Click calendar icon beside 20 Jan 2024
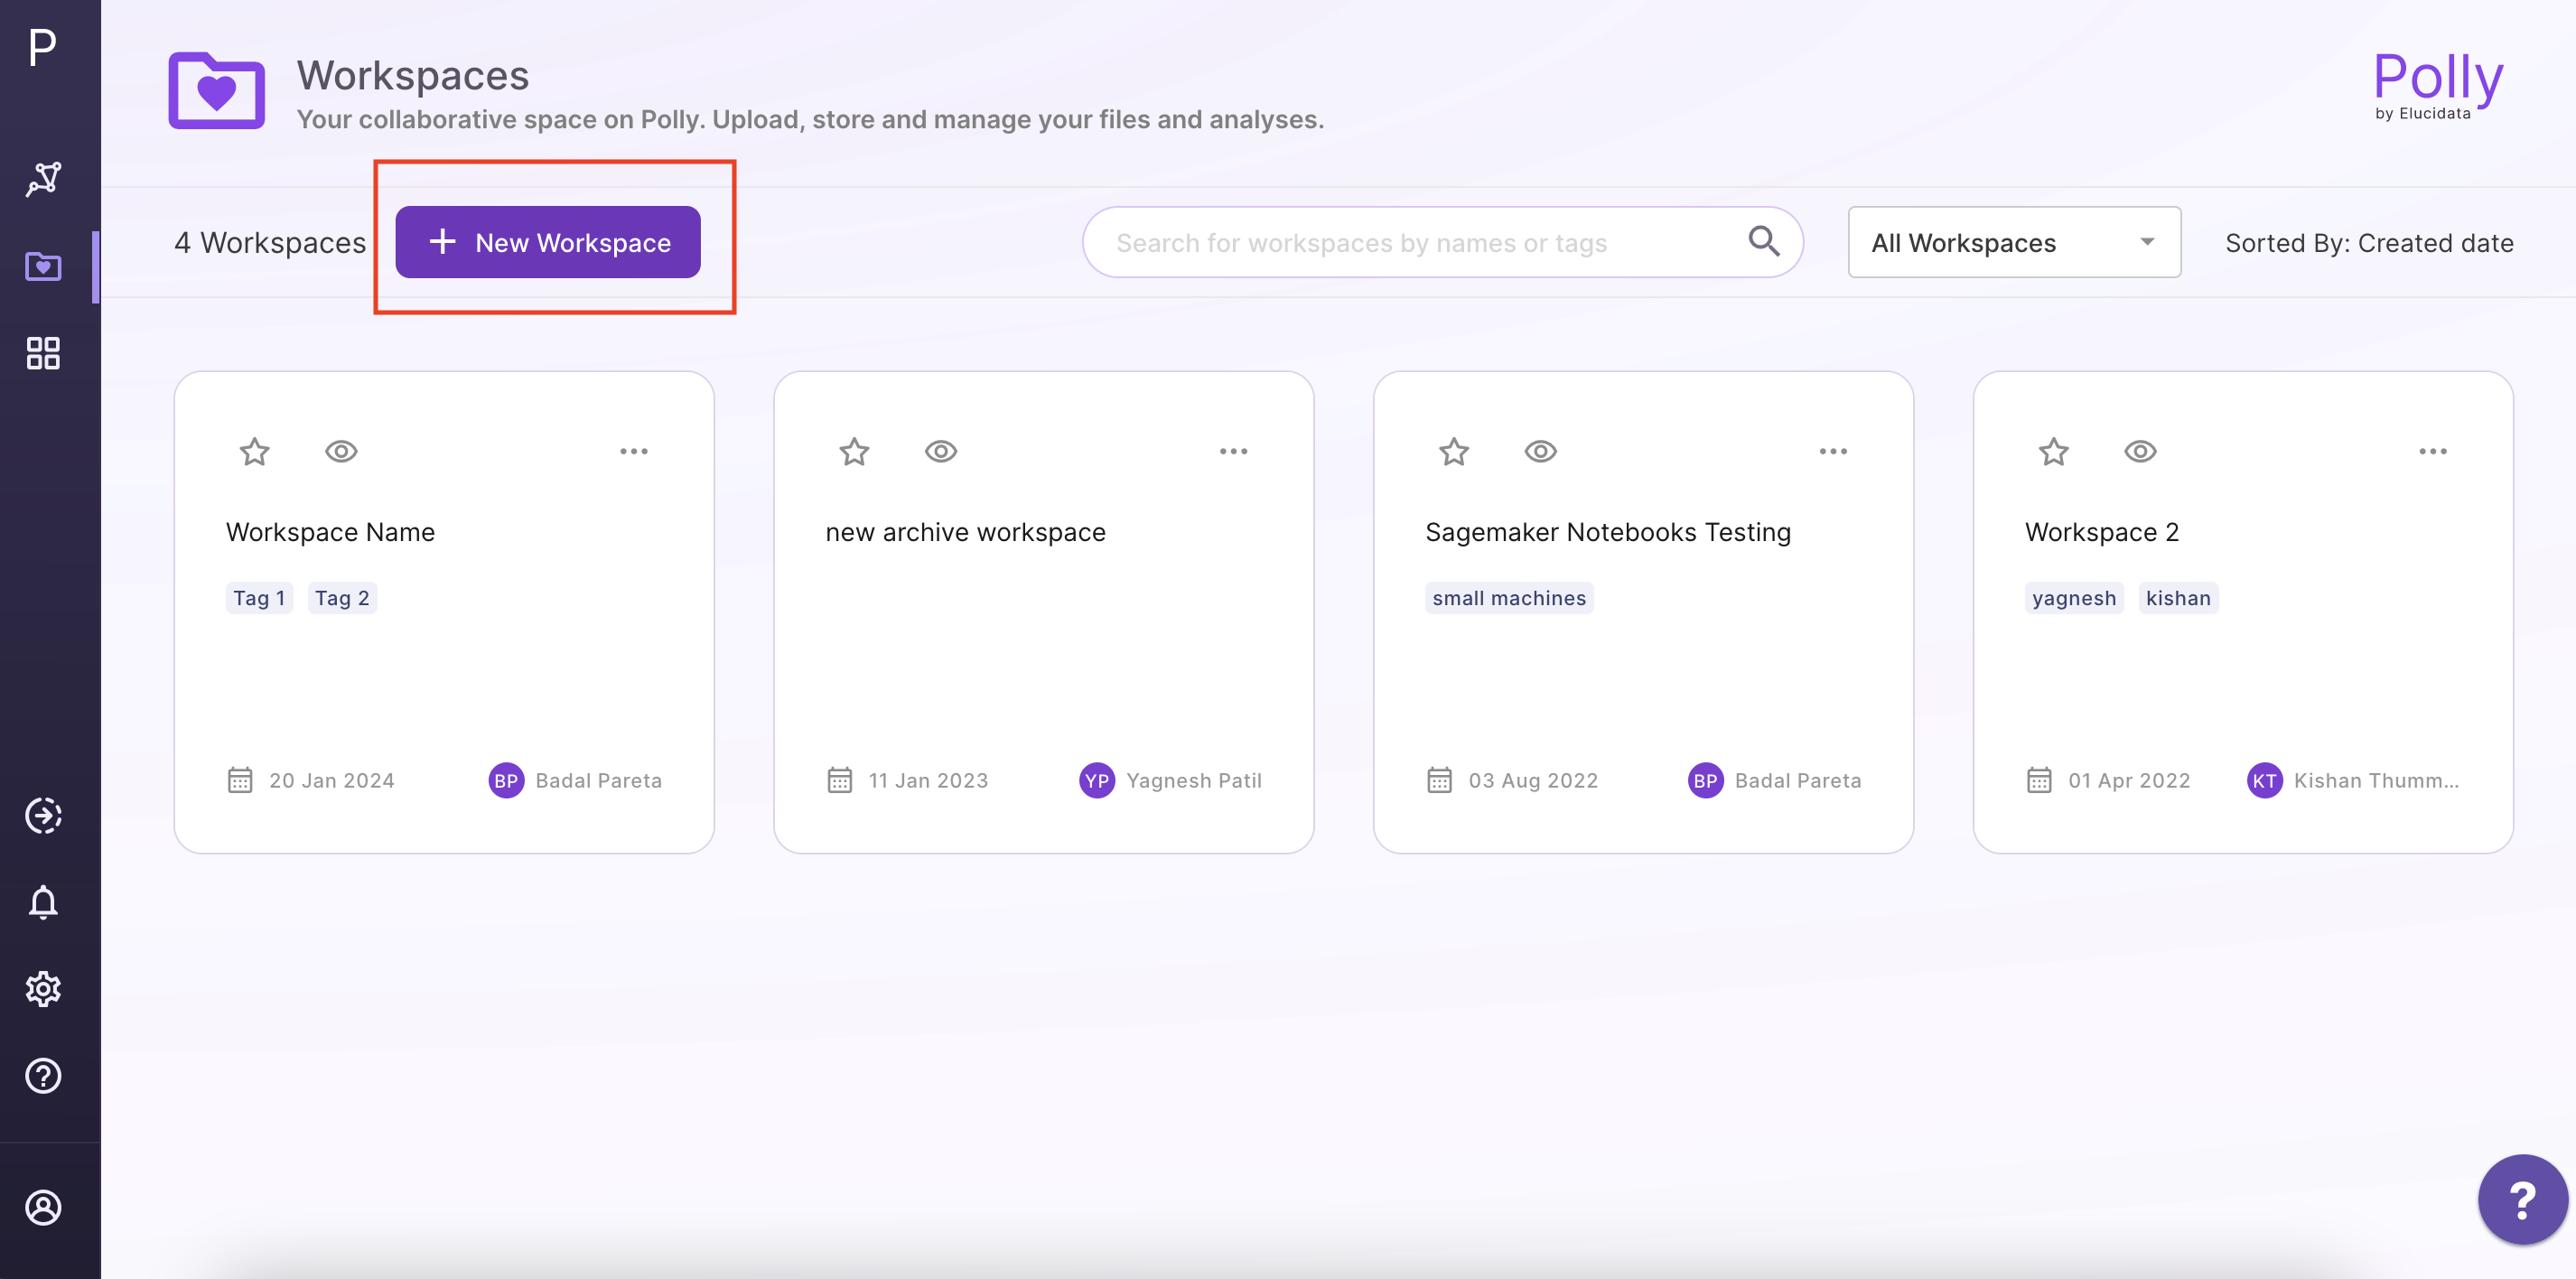This screenshot has height=1279, width=2576. click(x=240, y=780)
